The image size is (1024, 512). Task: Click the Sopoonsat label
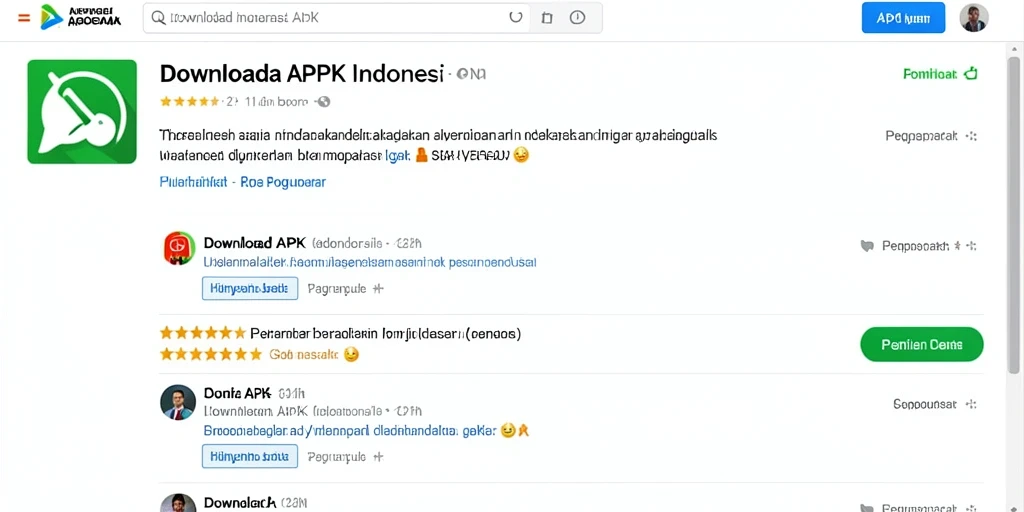(925, 404)
